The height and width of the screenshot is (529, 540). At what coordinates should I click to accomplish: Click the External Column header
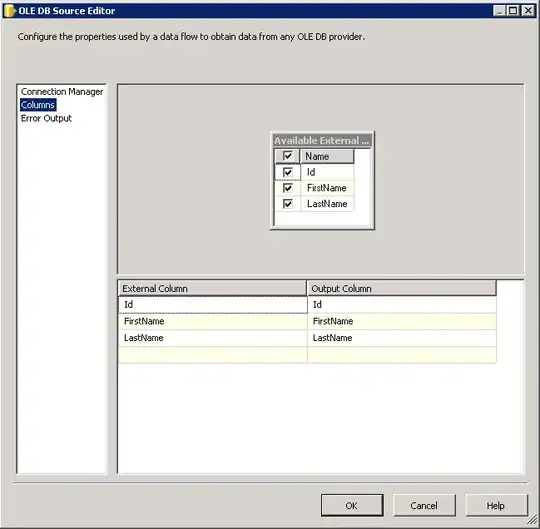pos(212,288)
